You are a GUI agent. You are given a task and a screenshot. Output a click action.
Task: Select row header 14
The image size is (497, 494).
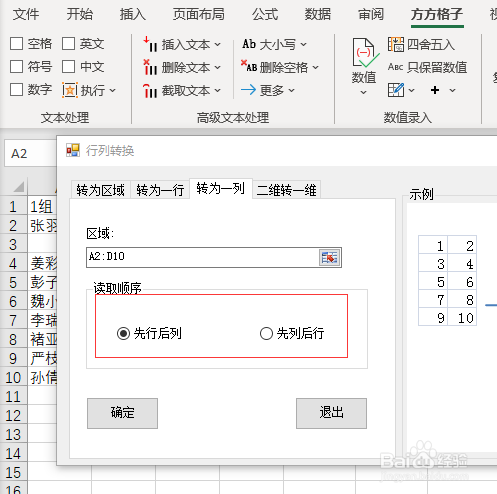click(13, 454)
